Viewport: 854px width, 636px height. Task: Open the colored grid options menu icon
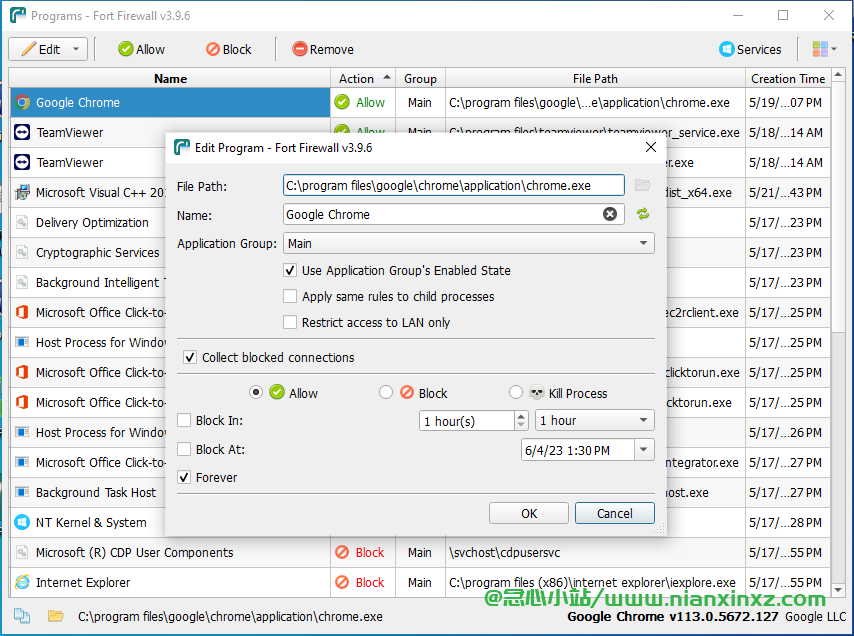(x=824, y=50)
